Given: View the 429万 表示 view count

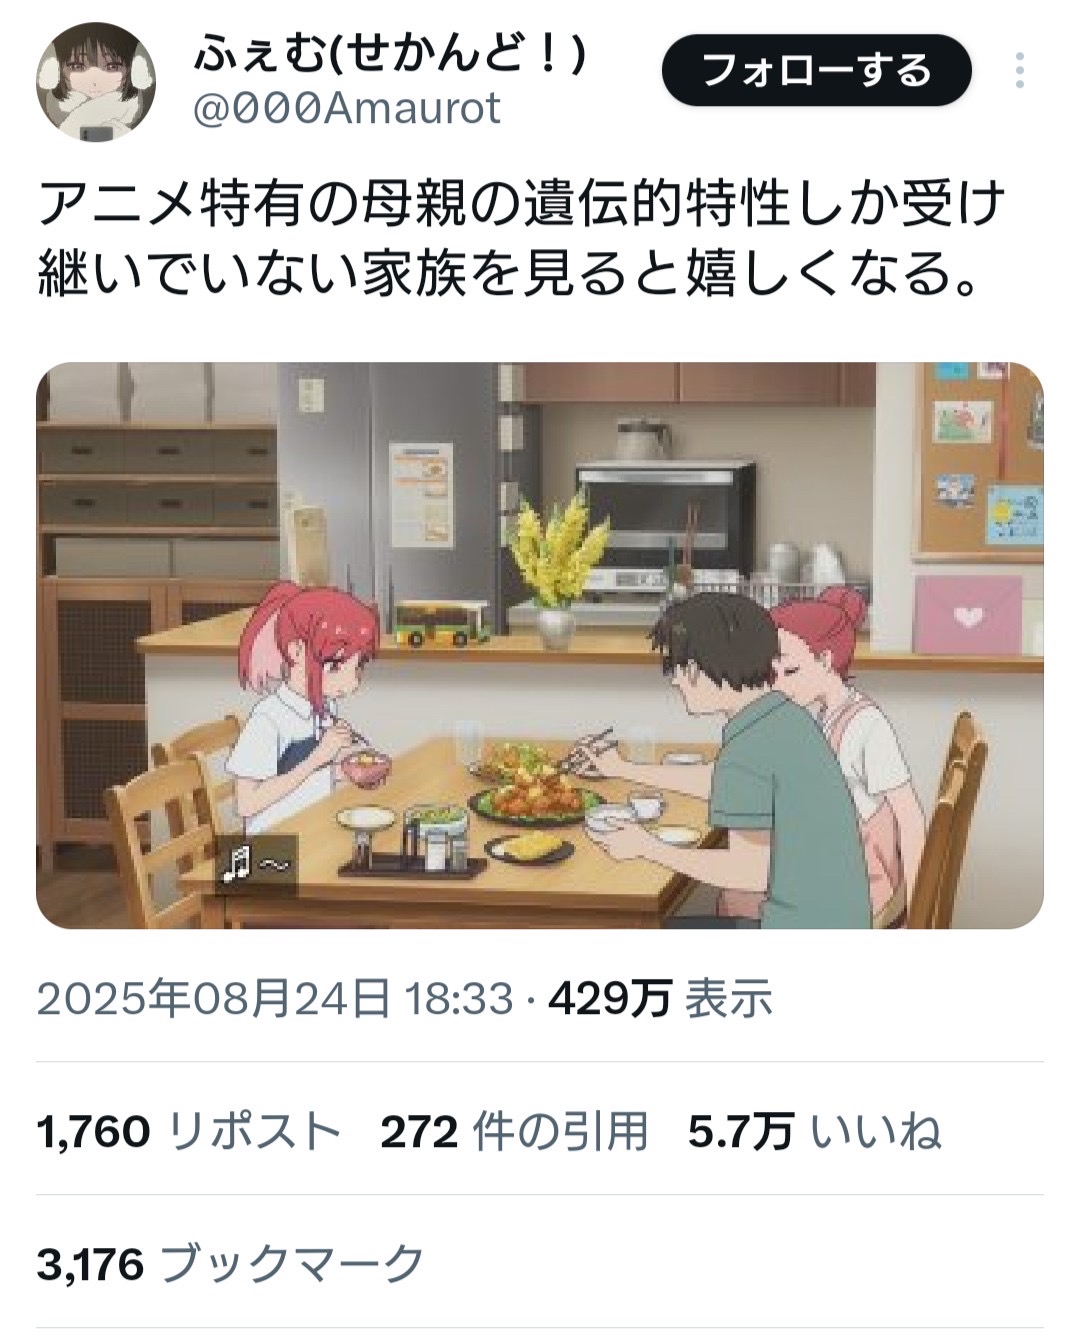Looking at the screenshot, I should tap(660, 998).
